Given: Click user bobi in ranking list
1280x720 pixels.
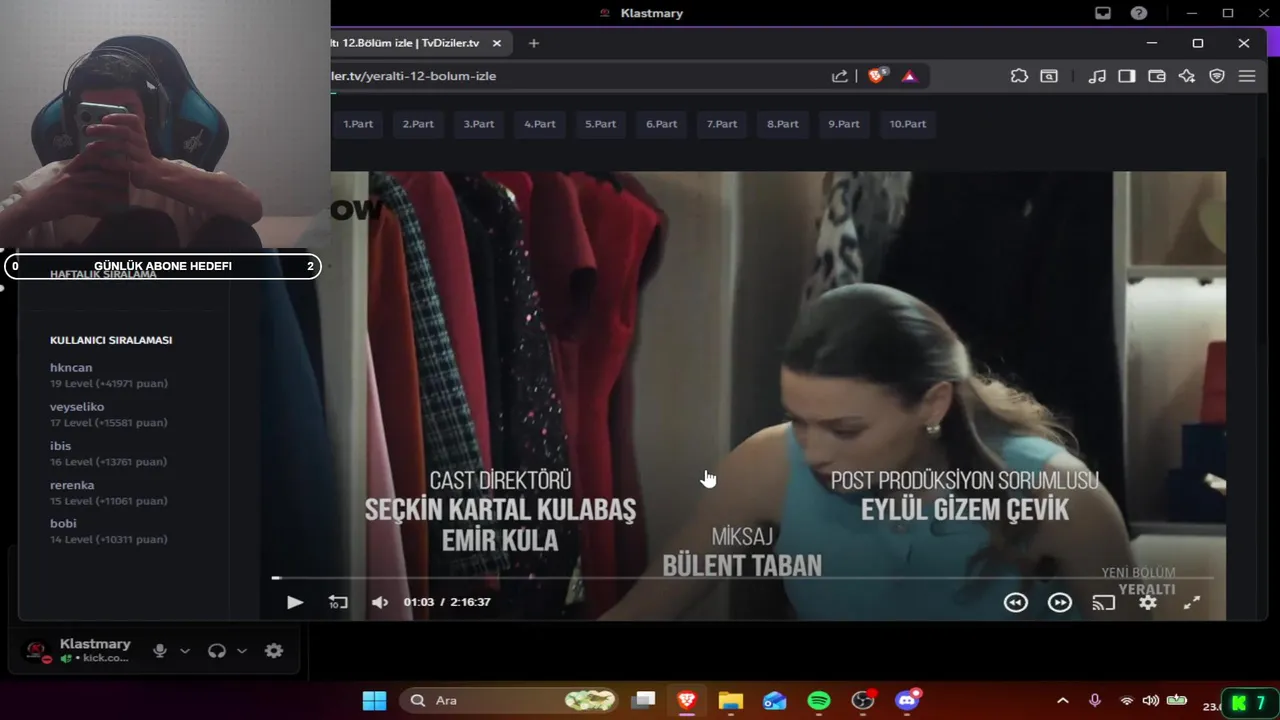Looking at the screenshot, I should [x=63, y=523].
